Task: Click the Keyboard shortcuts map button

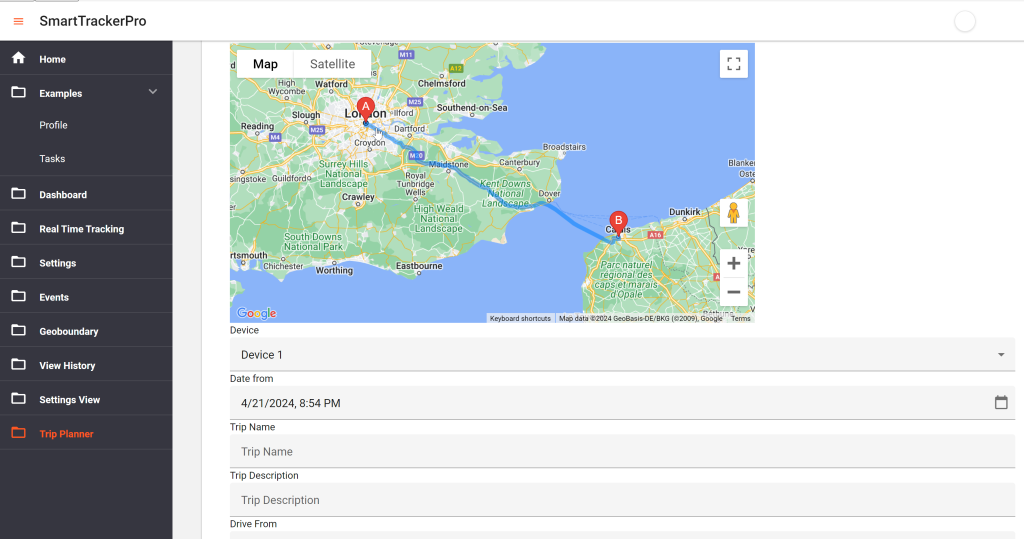Action: [x=520, y=319]
